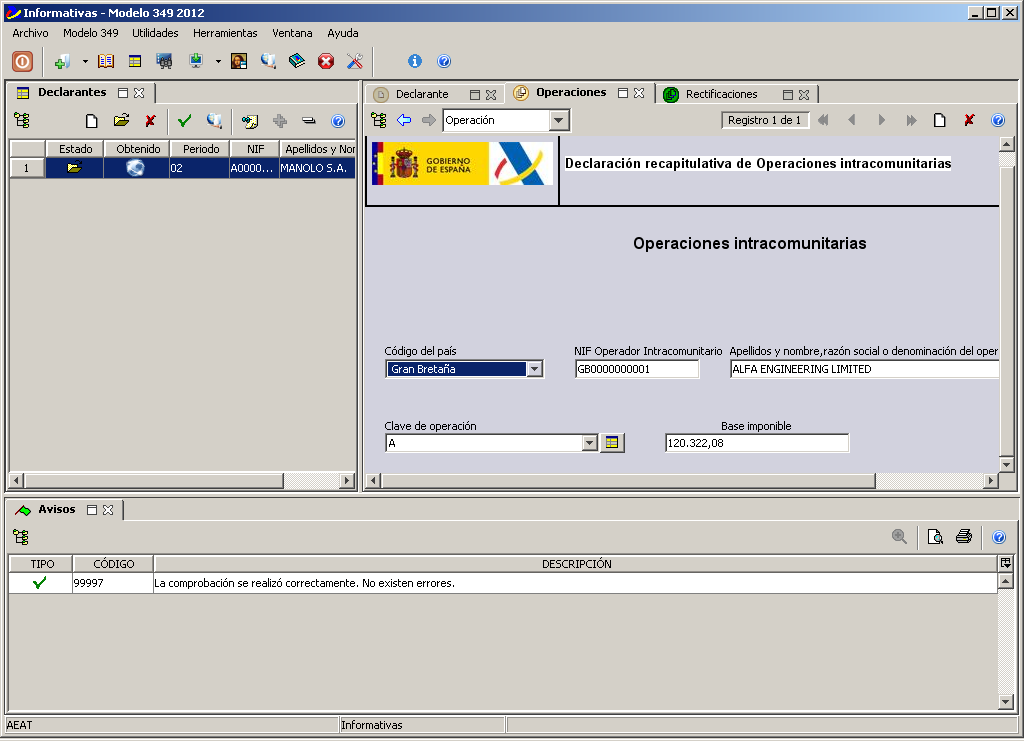The image size is (1024, 741).
Task: Open the print icon in Avisos panel
Action: point(963,536)
